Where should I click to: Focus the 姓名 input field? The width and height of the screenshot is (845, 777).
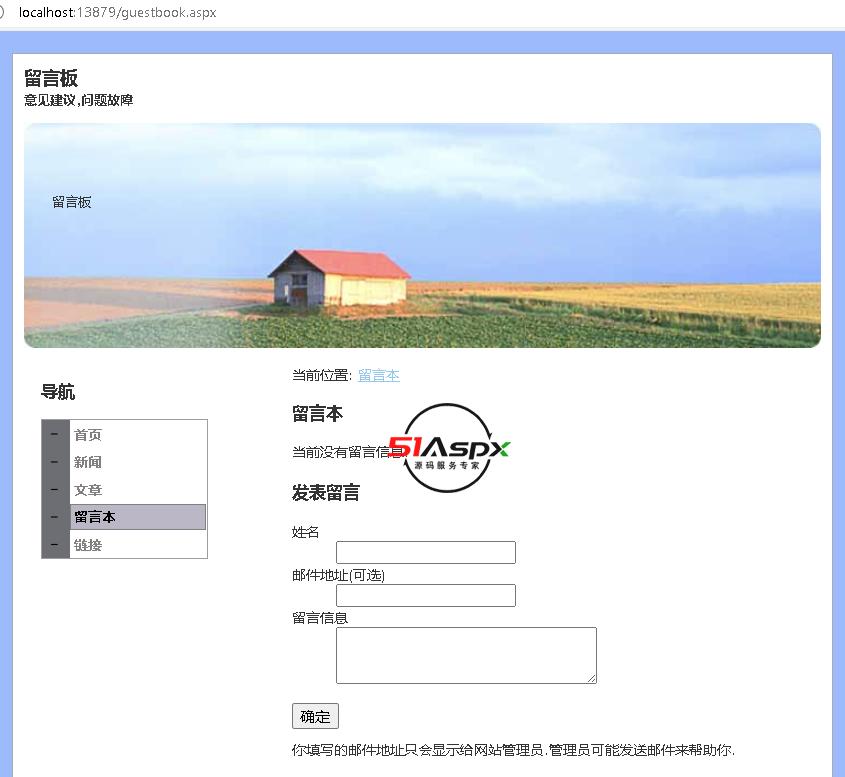click(x=426, y=552)
